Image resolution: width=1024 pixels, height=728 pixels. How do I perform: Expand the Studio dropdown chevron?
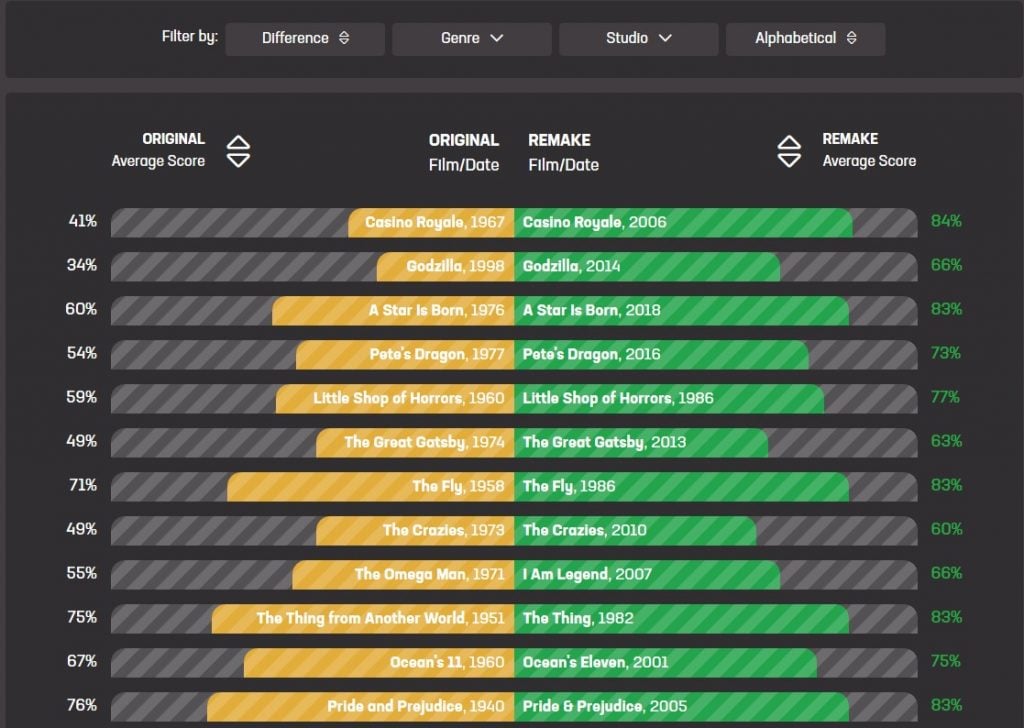[x=664, y=38]
